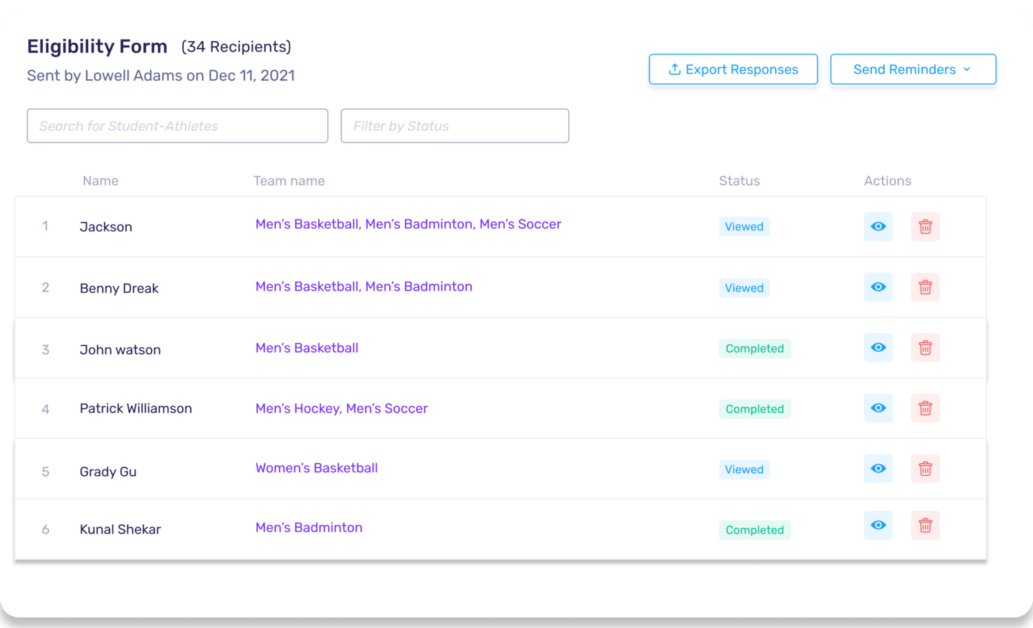Open Men's Basketball team link for John watson
The width and height of the screenshot is (1033, 628).
point(307,348)
